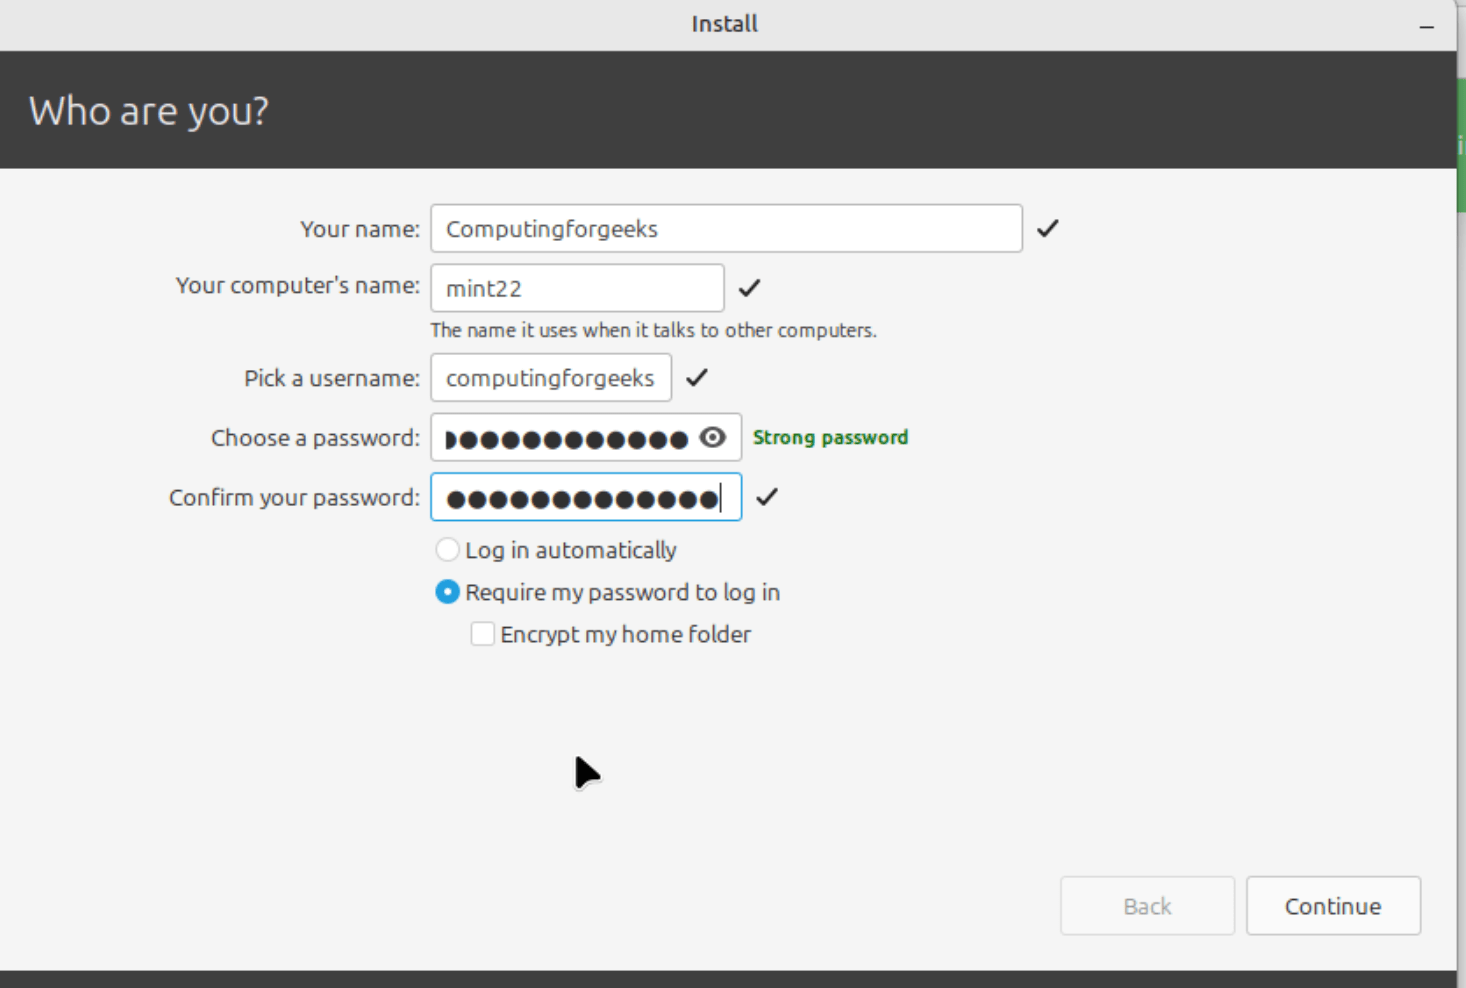Click inside the Your name field
Image resolution: width=1466 pixels, height=988 pixels.
(x=726, y=228)
